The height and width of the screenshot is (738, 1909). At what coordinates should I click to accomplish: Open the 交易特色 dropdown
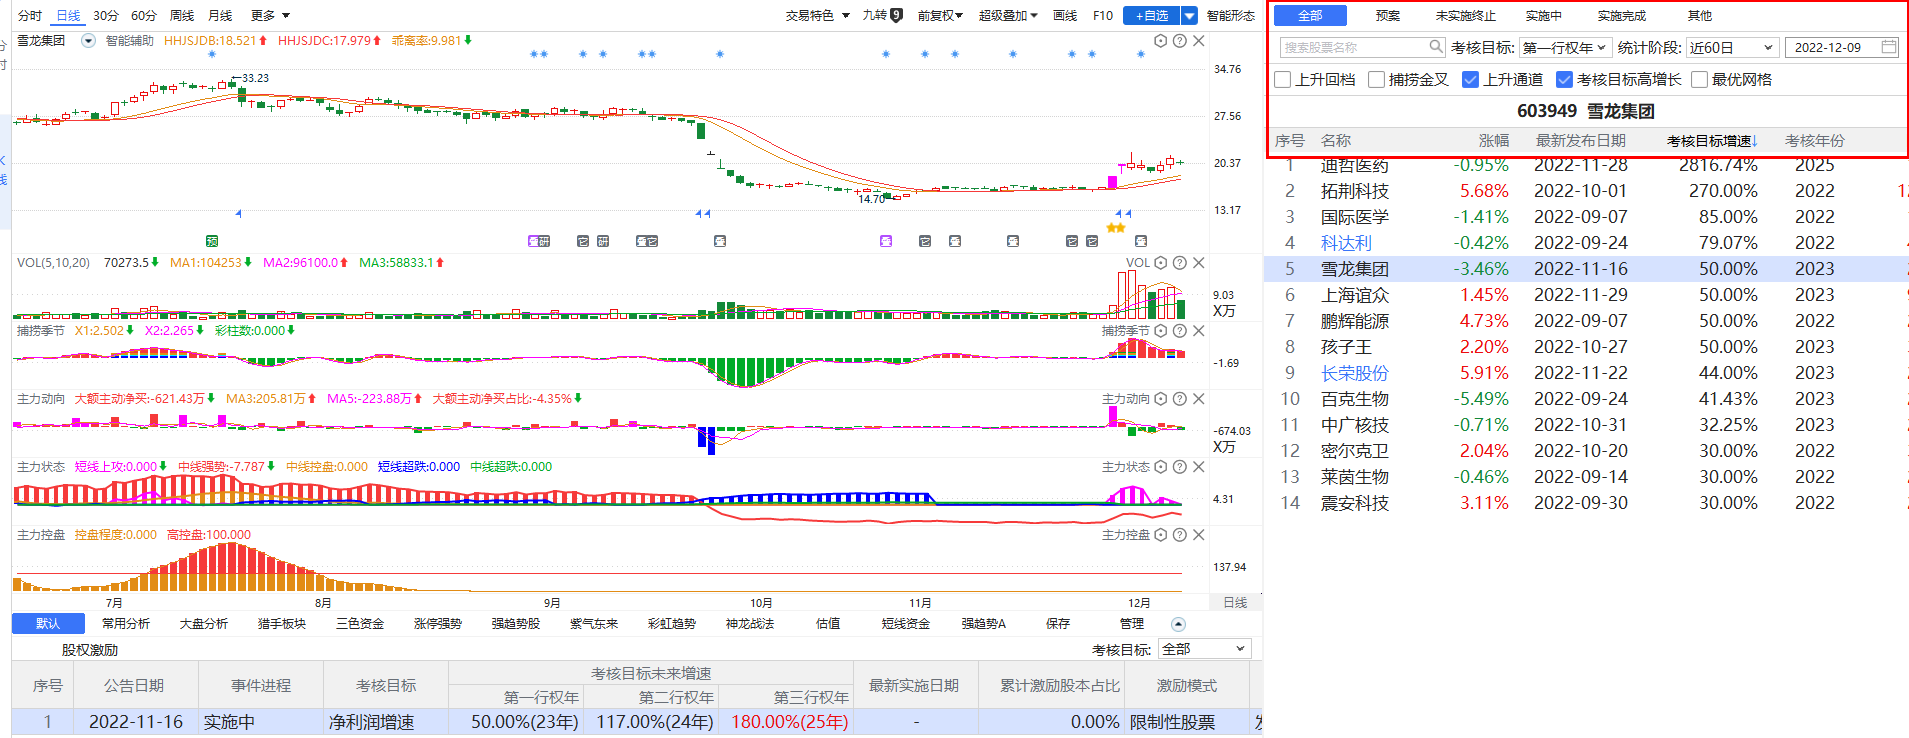(817, 15)
